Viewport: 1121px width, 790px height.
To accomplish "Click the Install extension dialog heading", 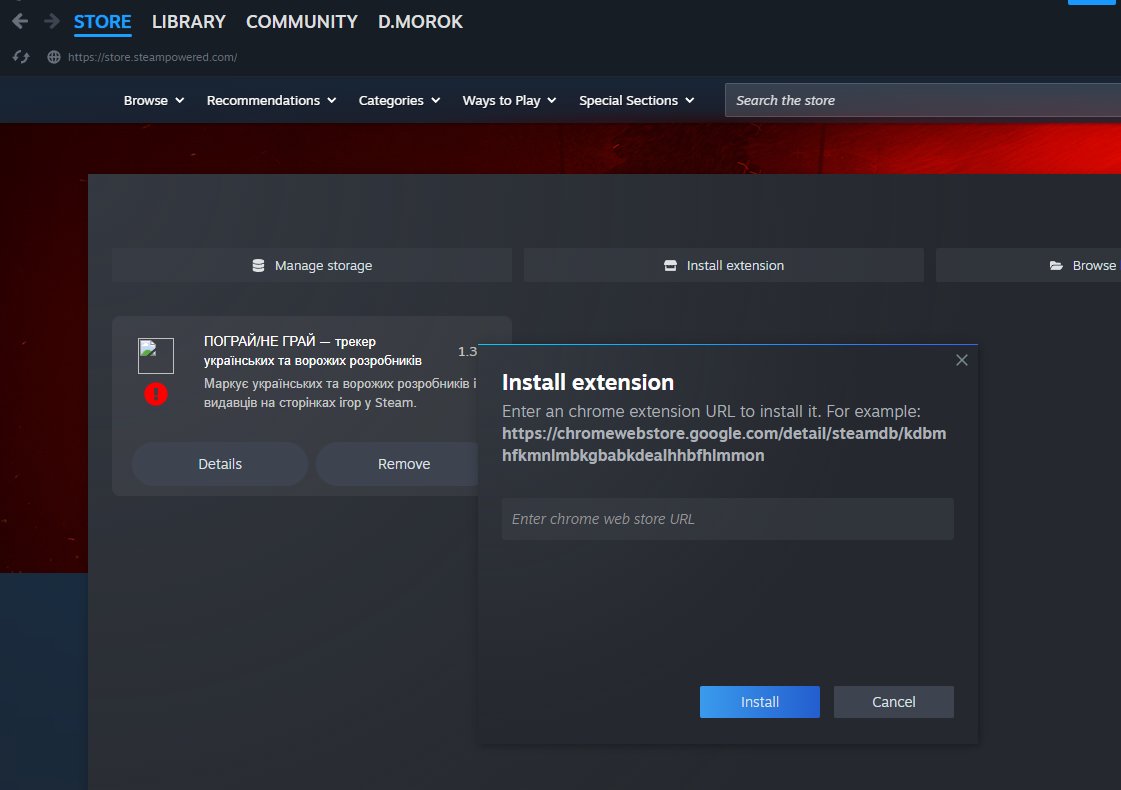I will click(588, 382).
